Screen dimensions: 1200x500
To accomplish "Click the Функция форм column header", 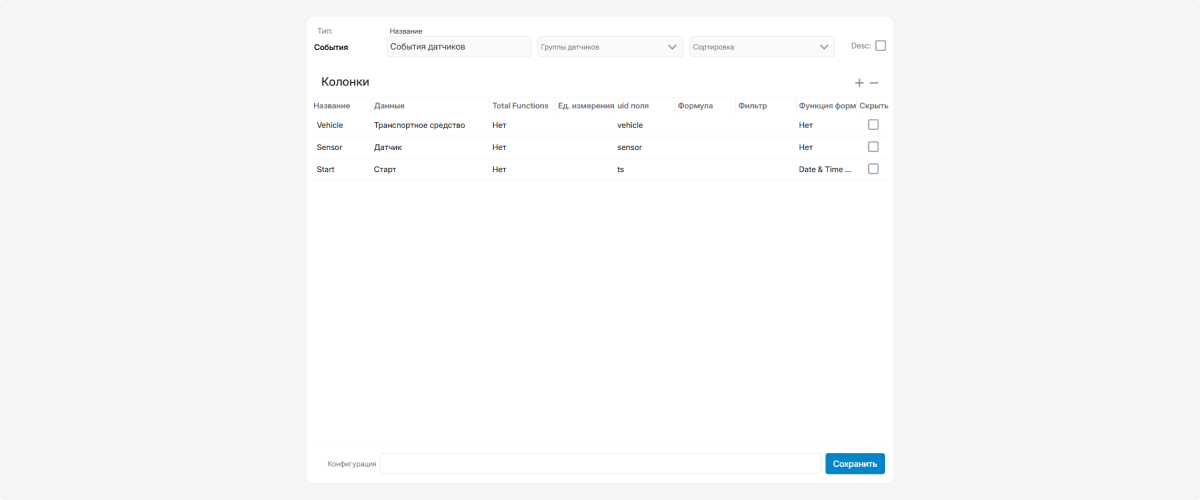I will 827,106.
